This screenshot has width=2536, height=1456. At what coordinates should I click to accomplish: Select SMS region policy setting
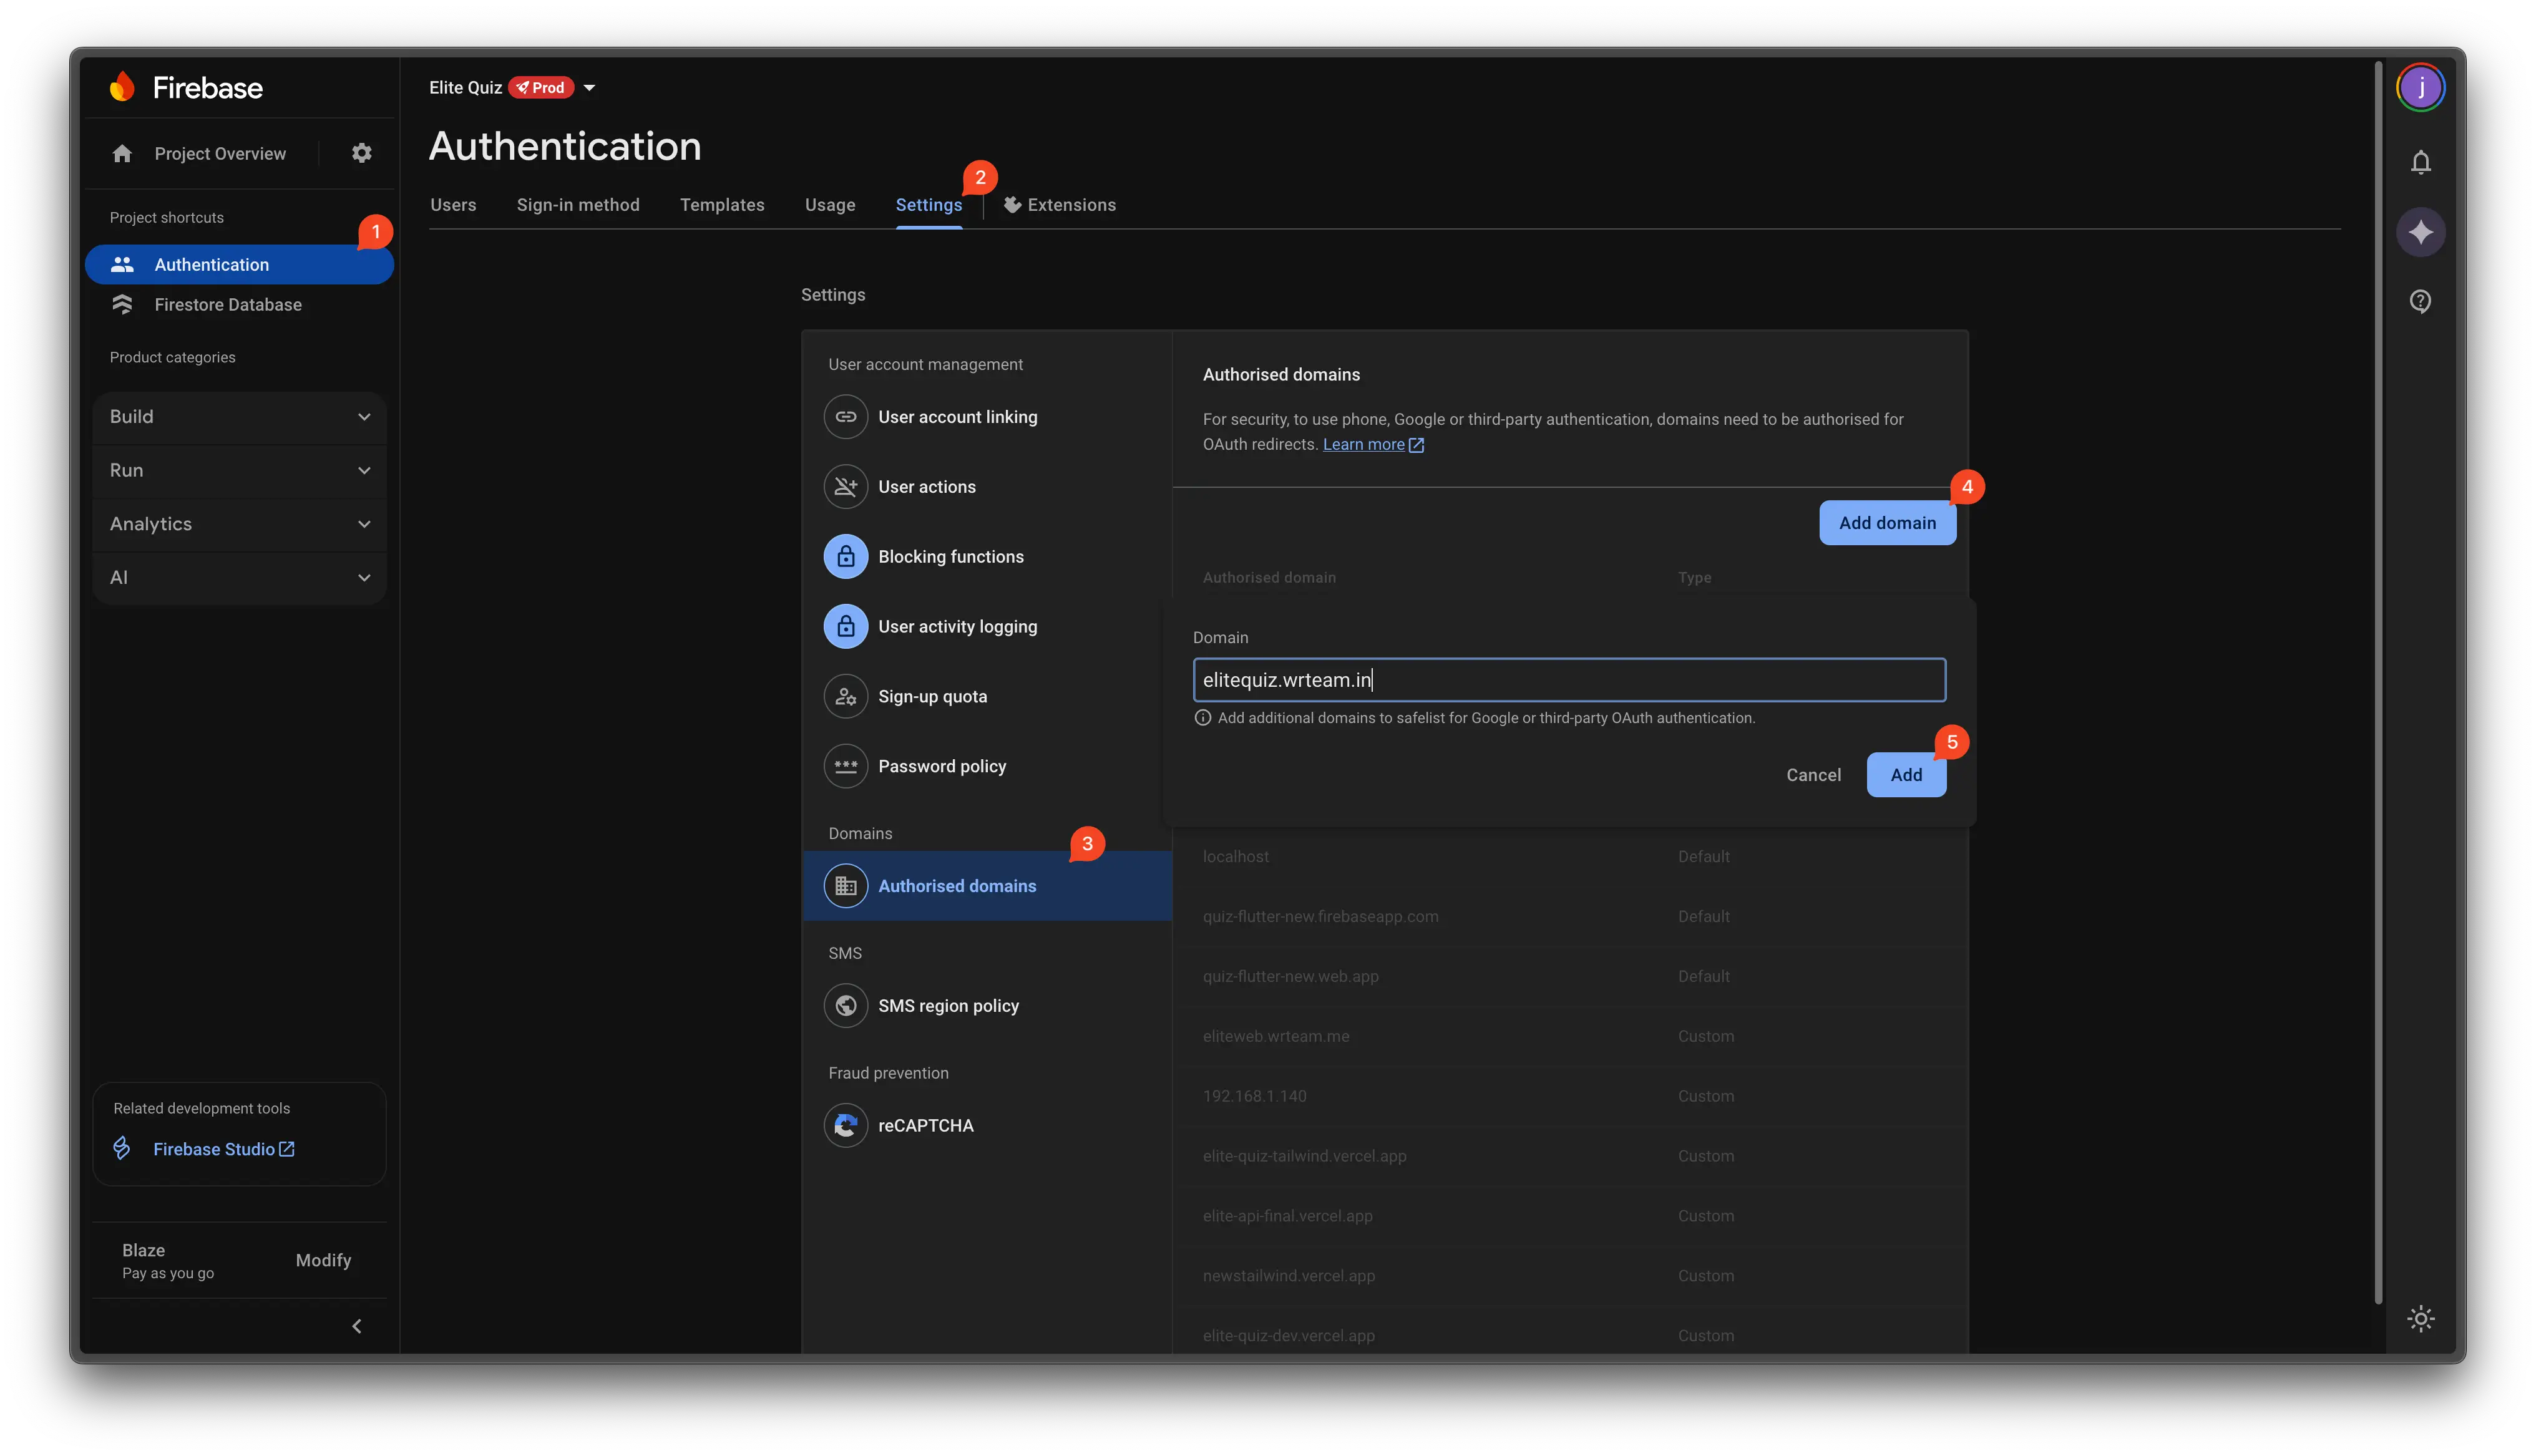[x=987, y=1006]
